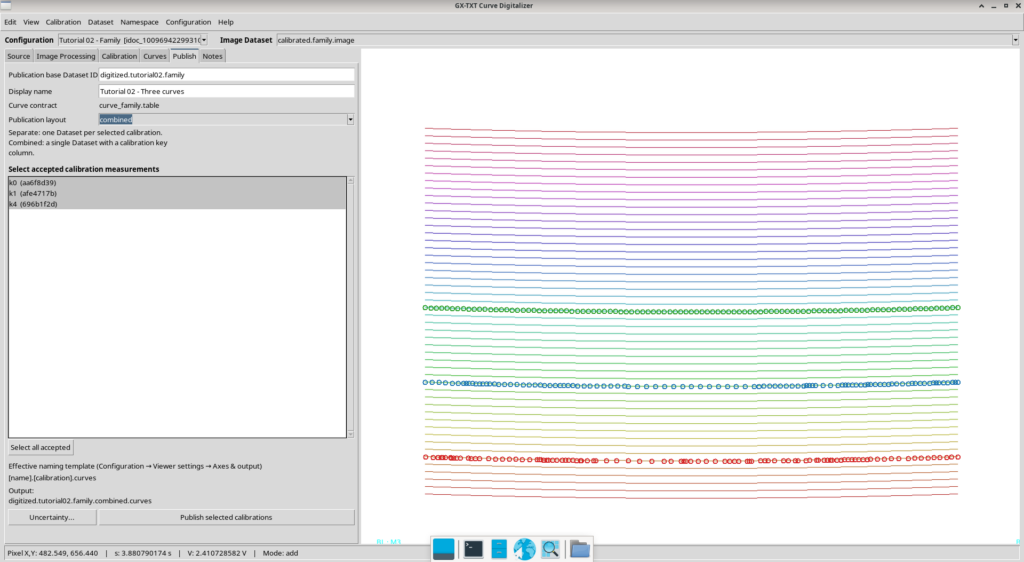Click the [name].[calibration].curves template text
The image size is (1024, 562).
[52, 478]
